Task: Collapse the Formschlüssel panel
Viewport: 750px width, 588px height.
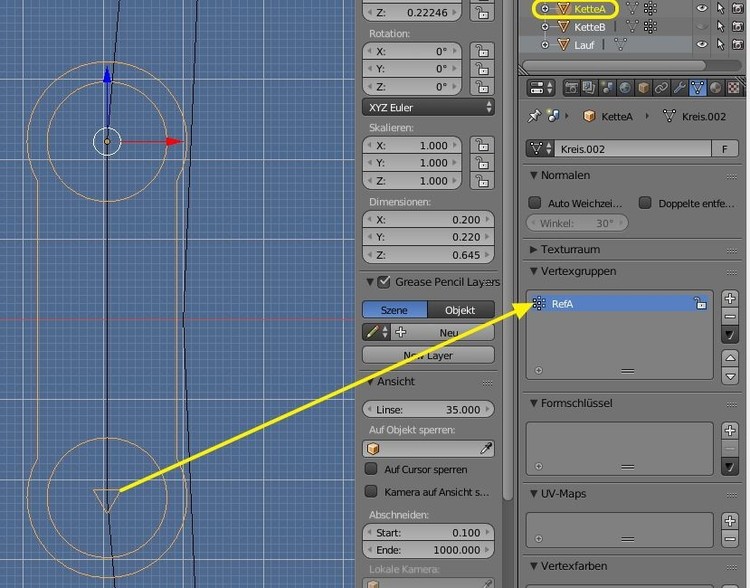Action: point(534,403)
